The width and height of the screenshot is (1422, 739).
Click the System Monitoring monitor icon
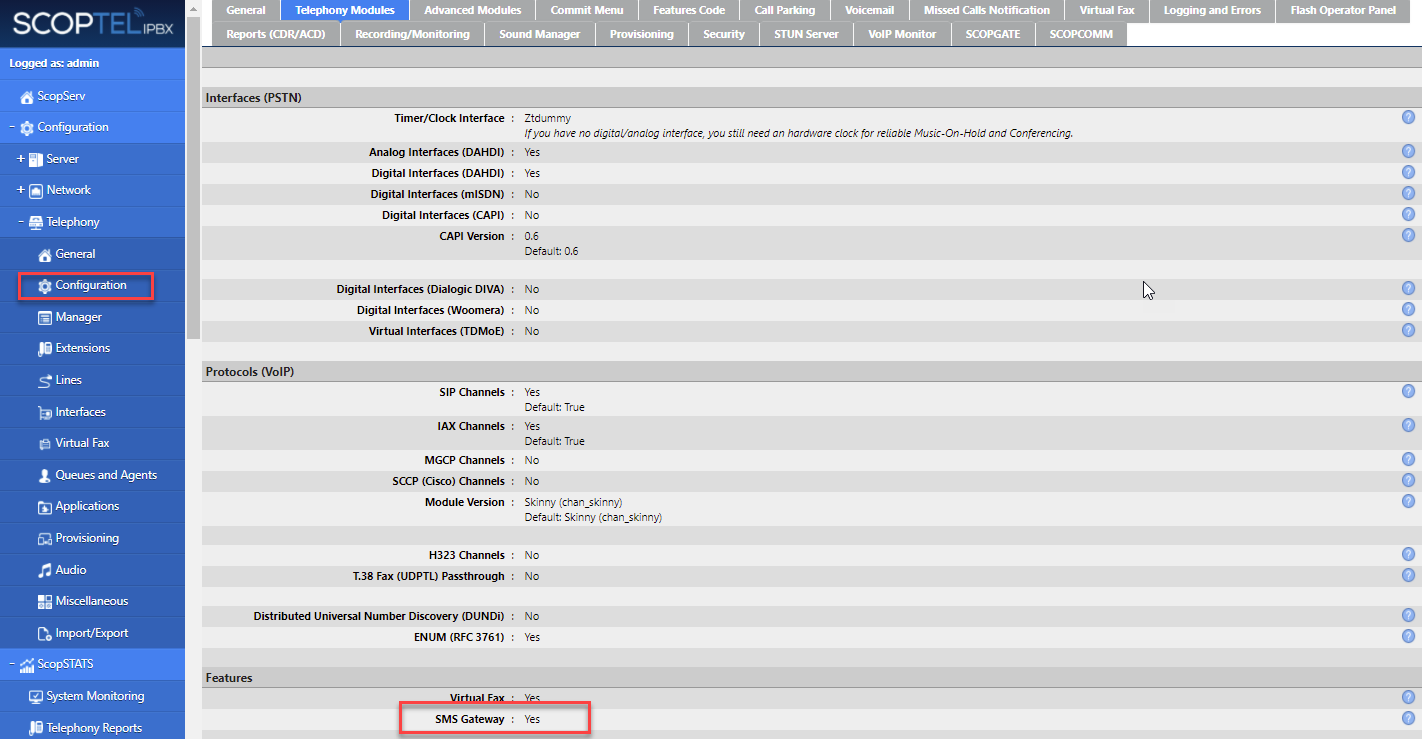(36, 697)
